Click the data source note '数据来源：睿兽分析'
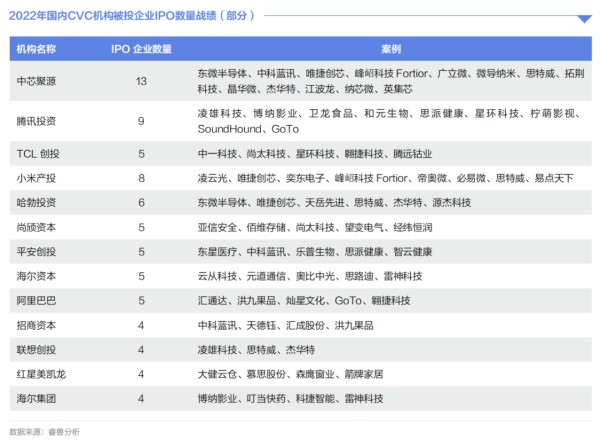The height and width of the screenshot is (447, 600). [44, 432]
